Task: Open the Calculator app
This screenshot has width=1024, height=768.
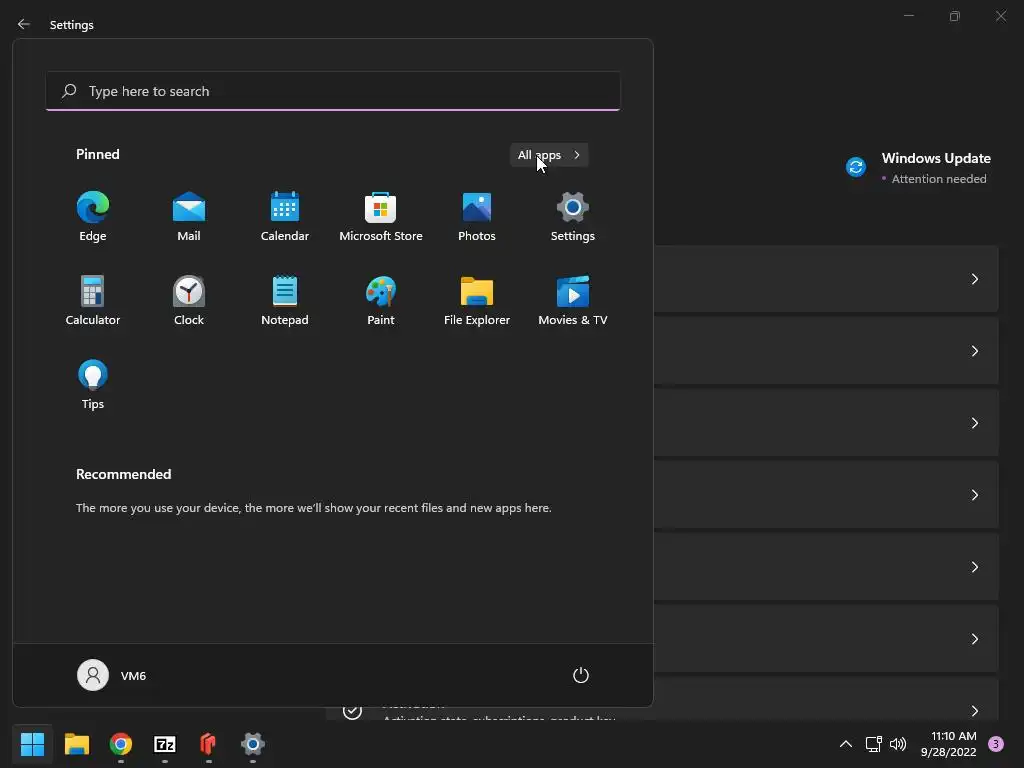Action: click(x=93, y=300)
